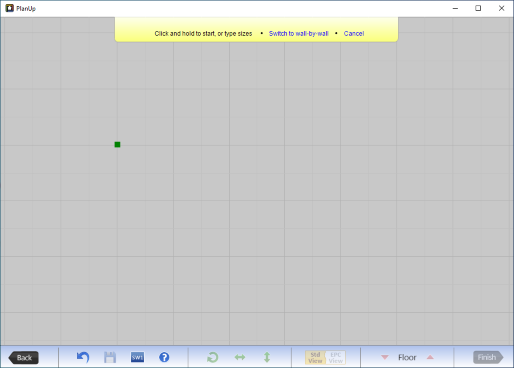Go up a floor with up arrow
Image resolution: width=514 pixels, height=368 pixels.
(430, 357)
